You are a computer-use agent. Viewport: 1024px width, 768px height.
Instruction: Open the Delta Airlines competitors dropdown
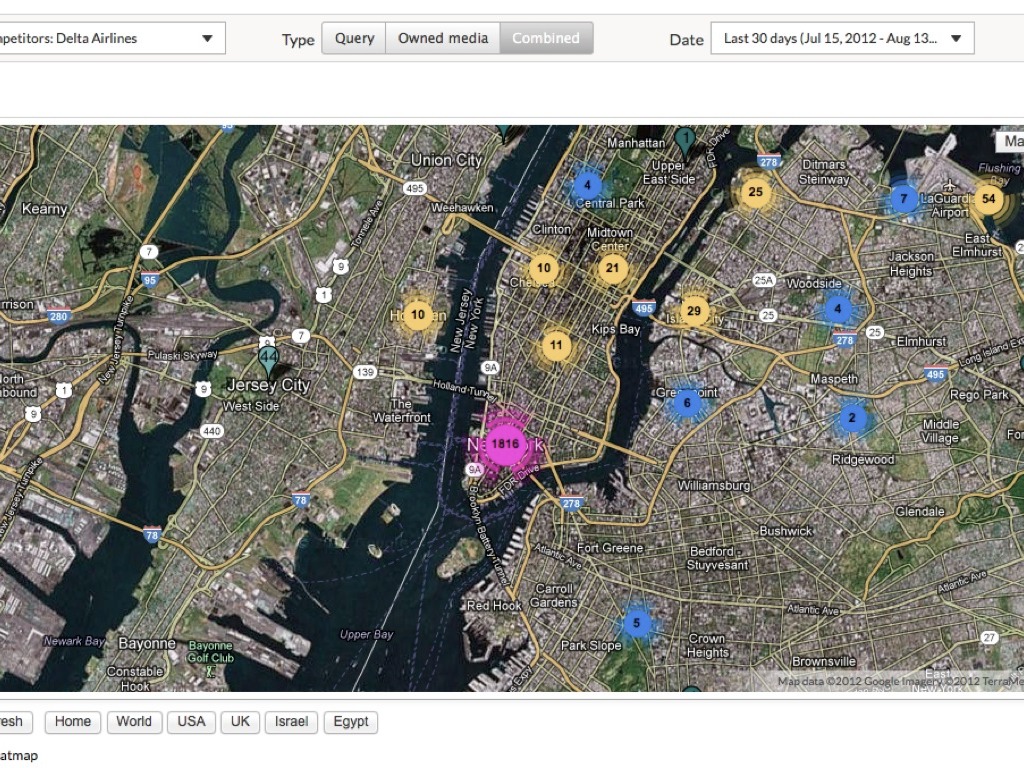point(112,39)
